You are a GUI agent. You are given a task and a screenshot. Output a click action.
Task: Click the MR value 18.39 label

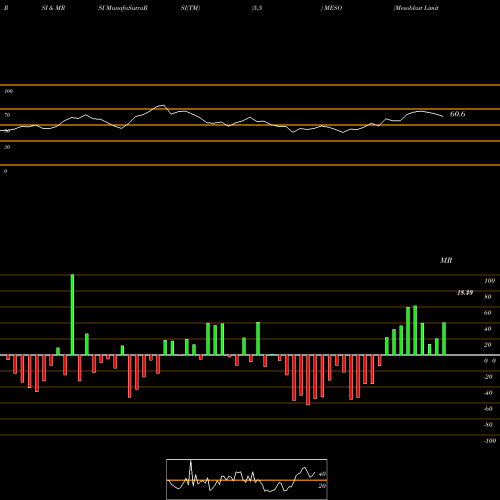pos(465,293)
